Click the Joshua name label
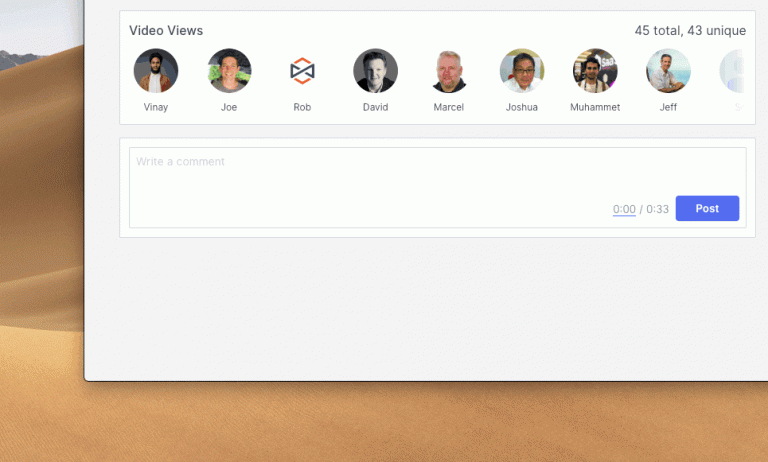Screen dimensions: 768x462 (522, 107)
